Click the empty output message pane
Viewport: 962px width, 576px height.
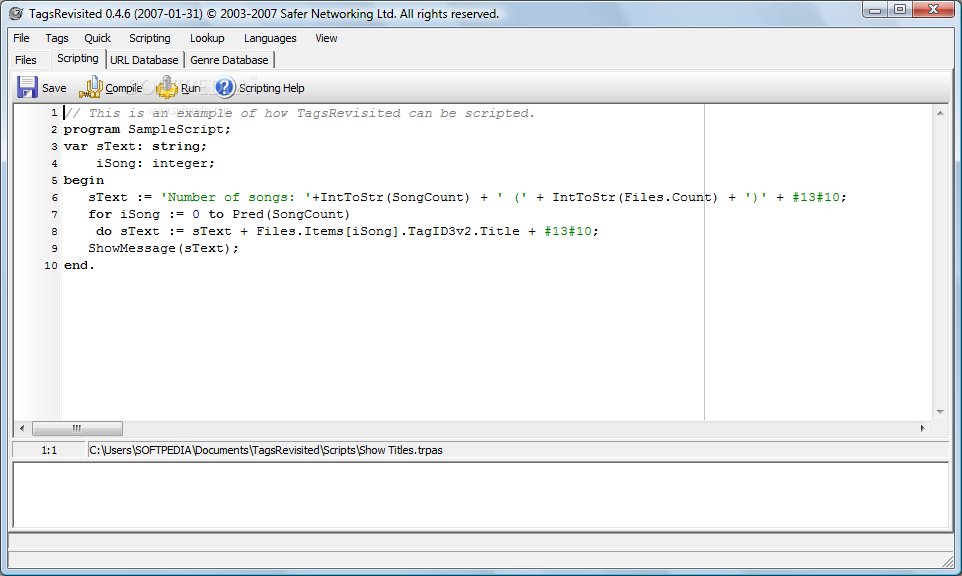[480, 496]
